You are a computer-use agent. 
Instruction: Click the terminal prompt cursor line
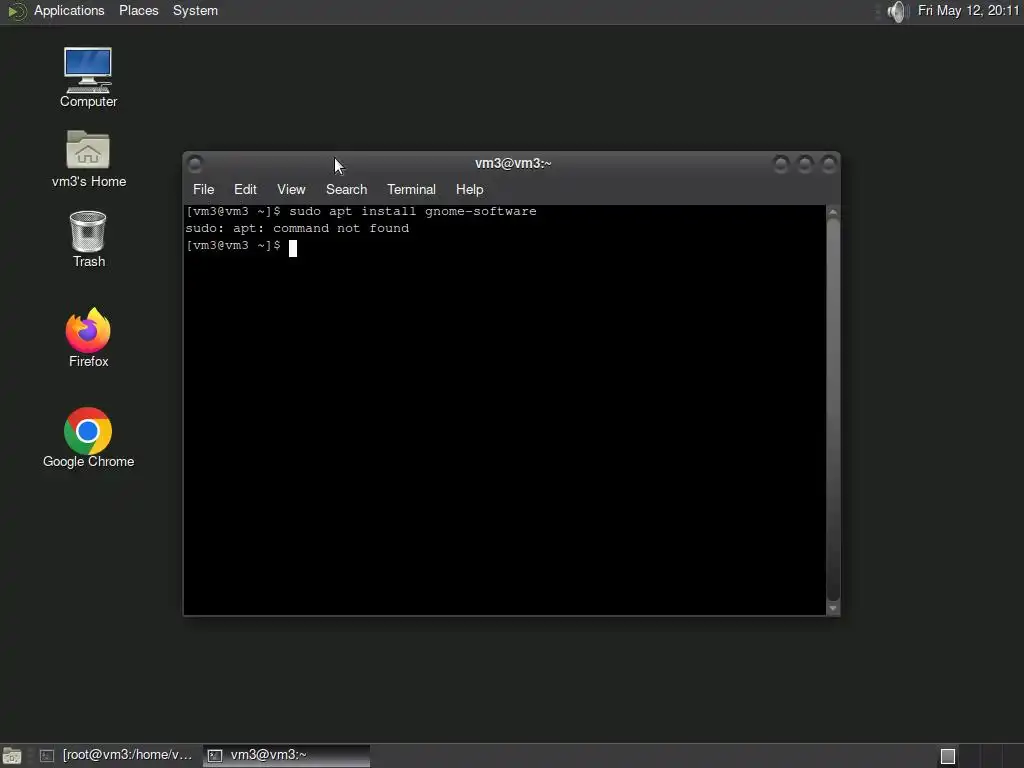point(242,246)
